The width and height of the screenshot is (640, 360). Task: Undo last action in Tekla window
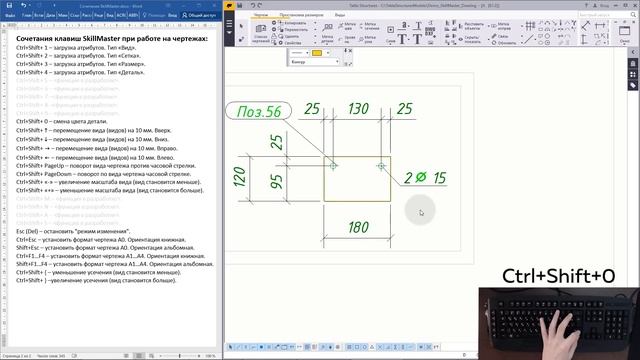point(253,5)
